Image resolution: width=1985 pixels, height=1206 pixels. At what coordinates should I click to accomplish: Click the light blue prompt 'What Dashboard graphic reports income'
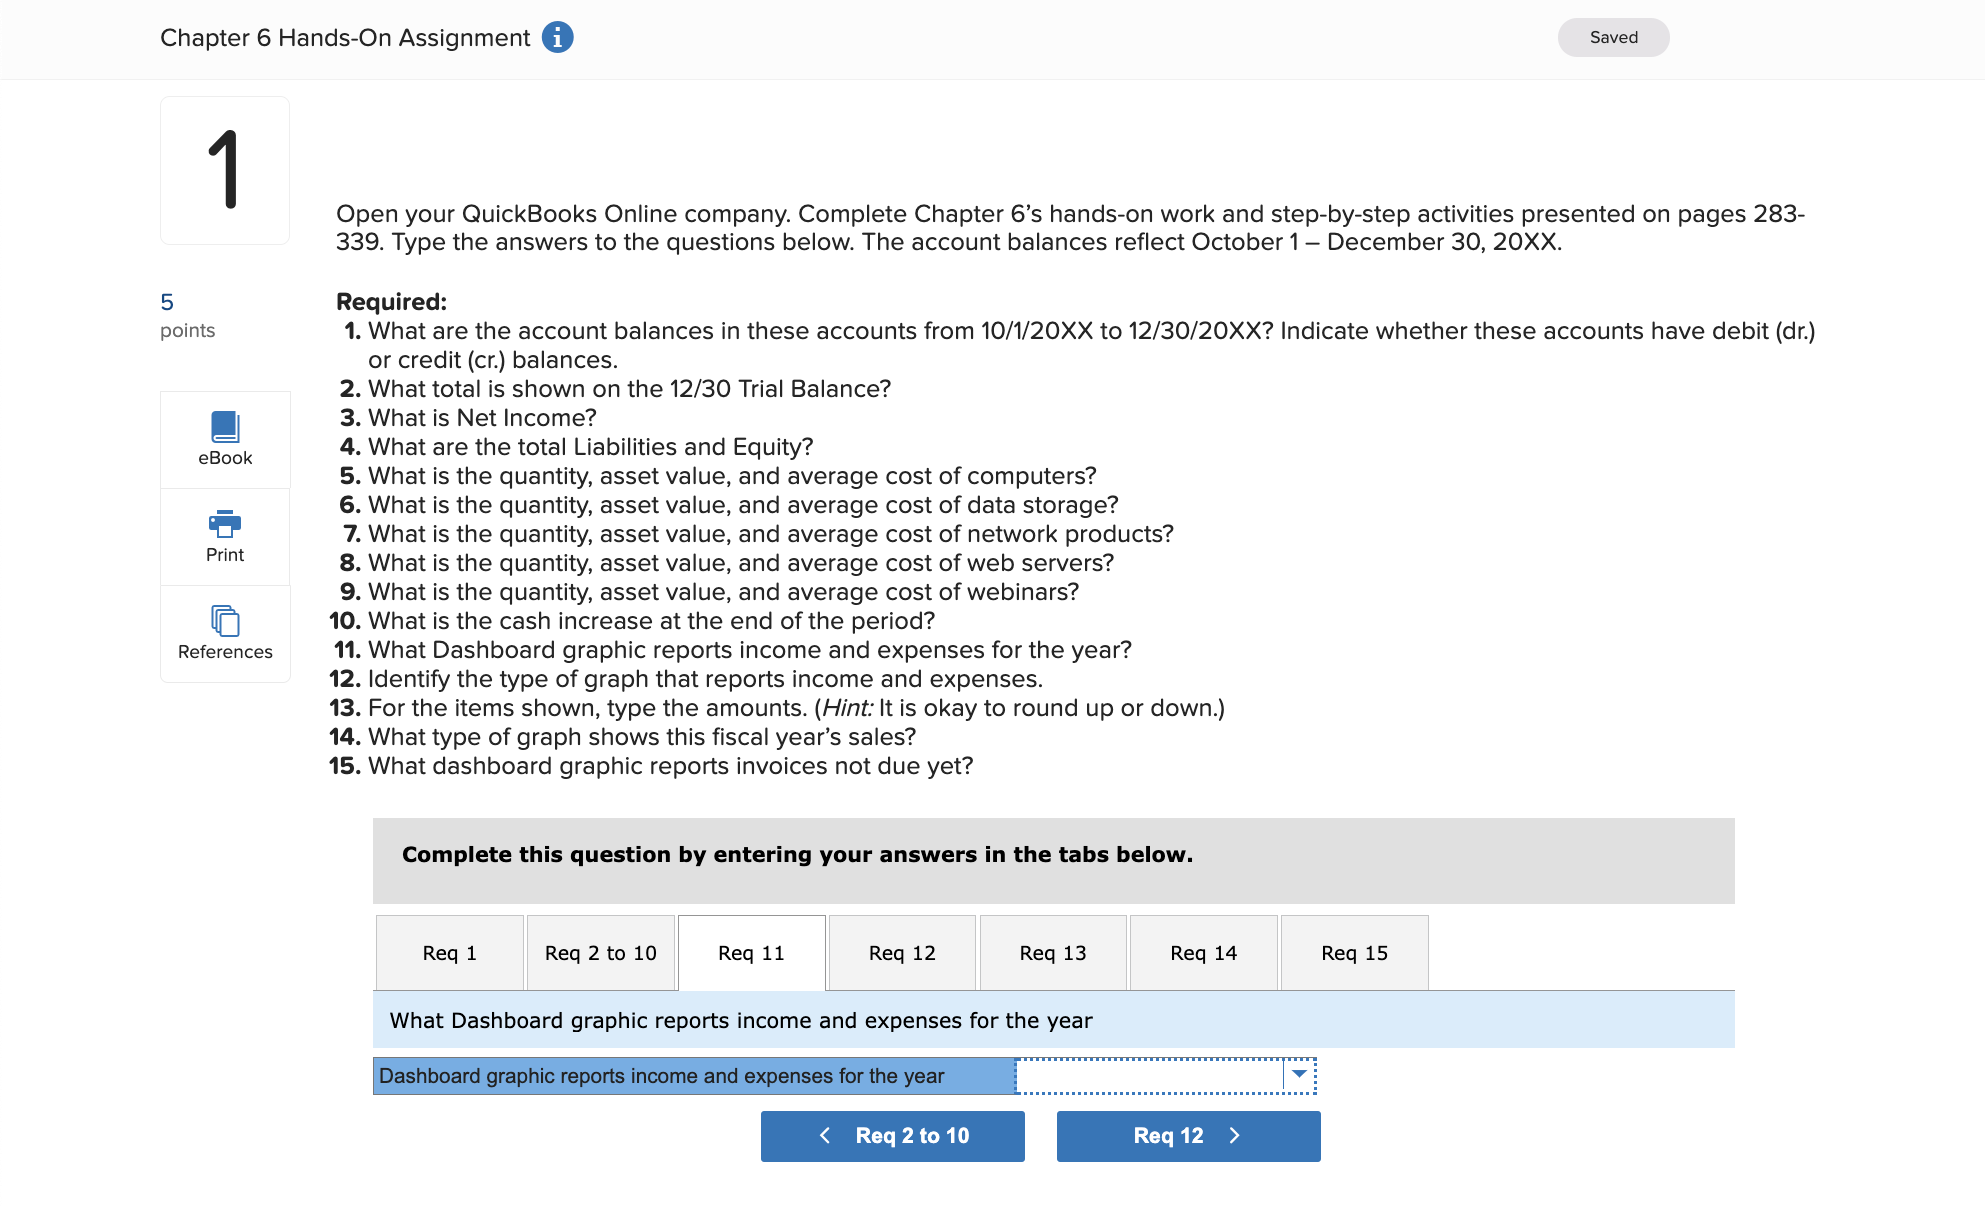(1054, 1020)
